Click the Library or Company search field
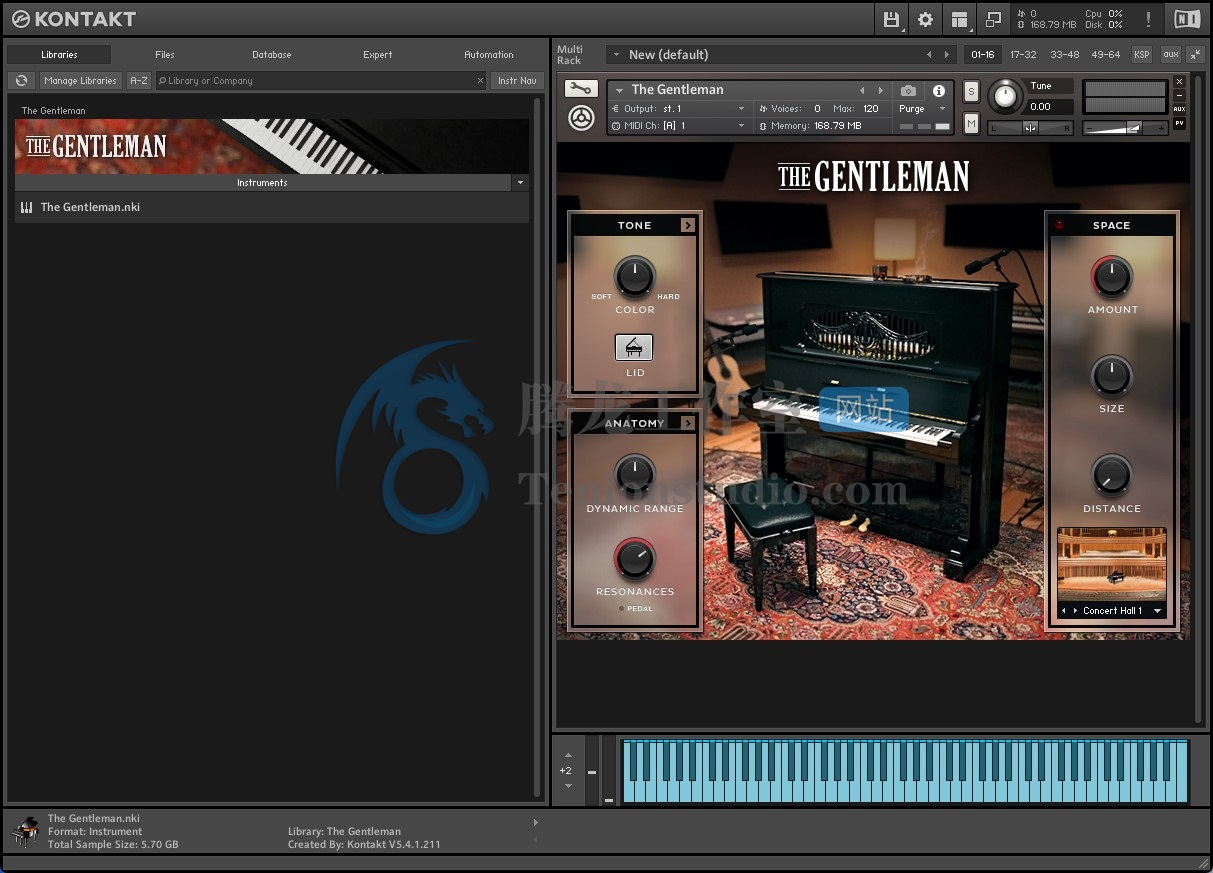Screen dimensions: 1213x873 tap(321, 81)
